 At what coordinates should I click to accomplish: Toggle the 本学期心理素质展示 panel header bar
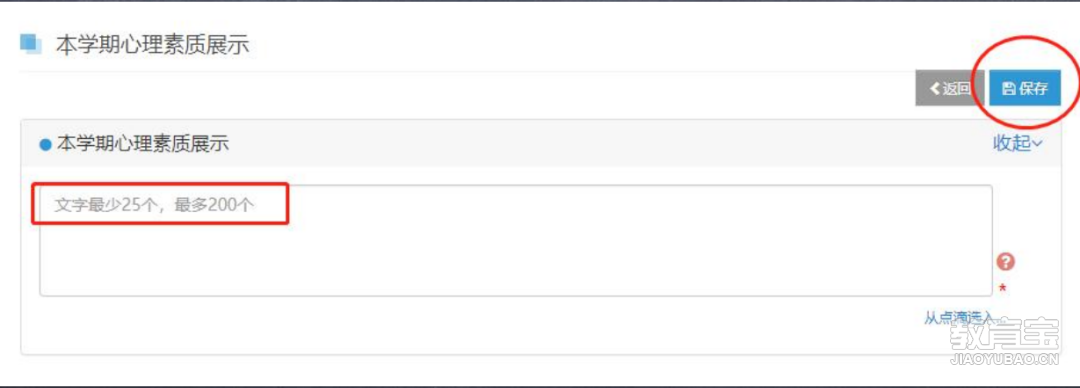click(541, 143)
